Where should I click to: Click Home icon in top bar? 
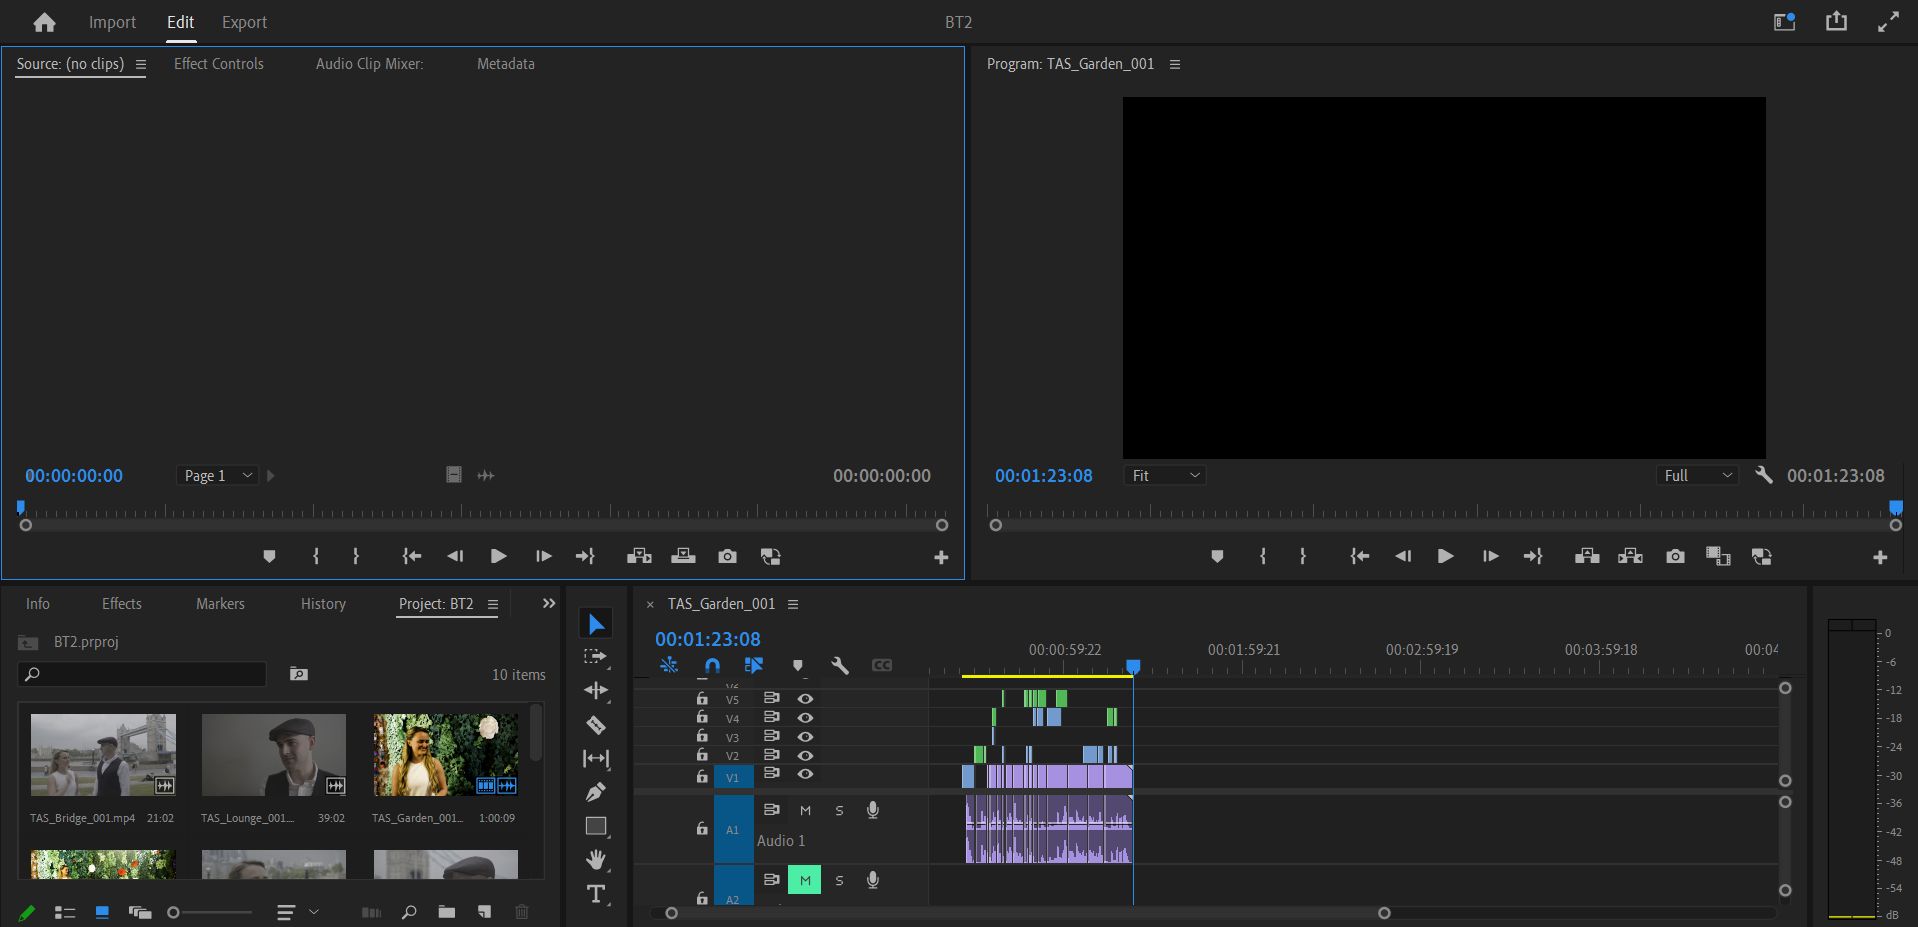(x=44, y=22)
